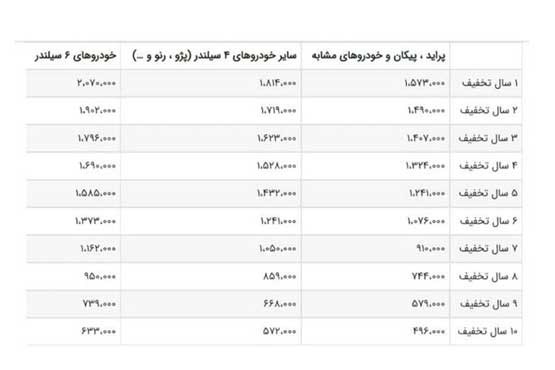555x370 pixels.
Task: Select the cell showing ۱.۸۱۴.۰۰۰
Action: [x=278, y=83]
